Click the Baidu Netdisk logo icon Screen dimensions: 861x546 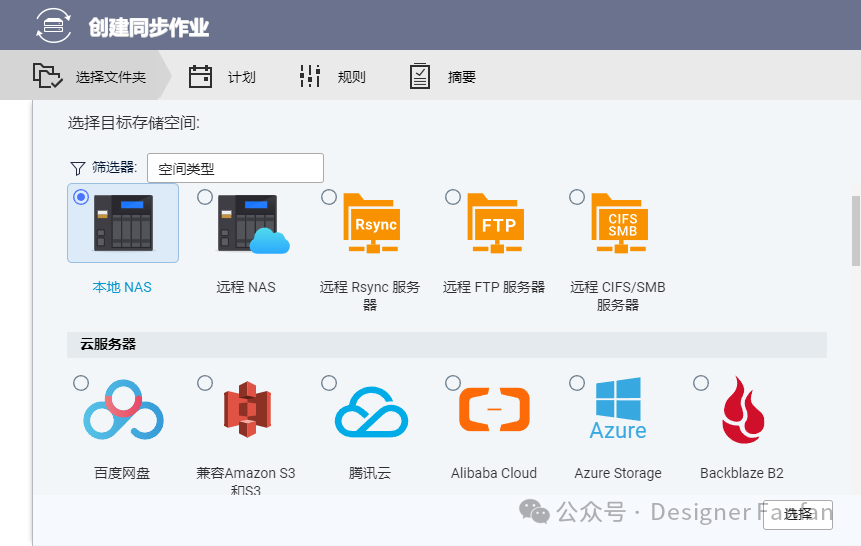pos(123,410)
